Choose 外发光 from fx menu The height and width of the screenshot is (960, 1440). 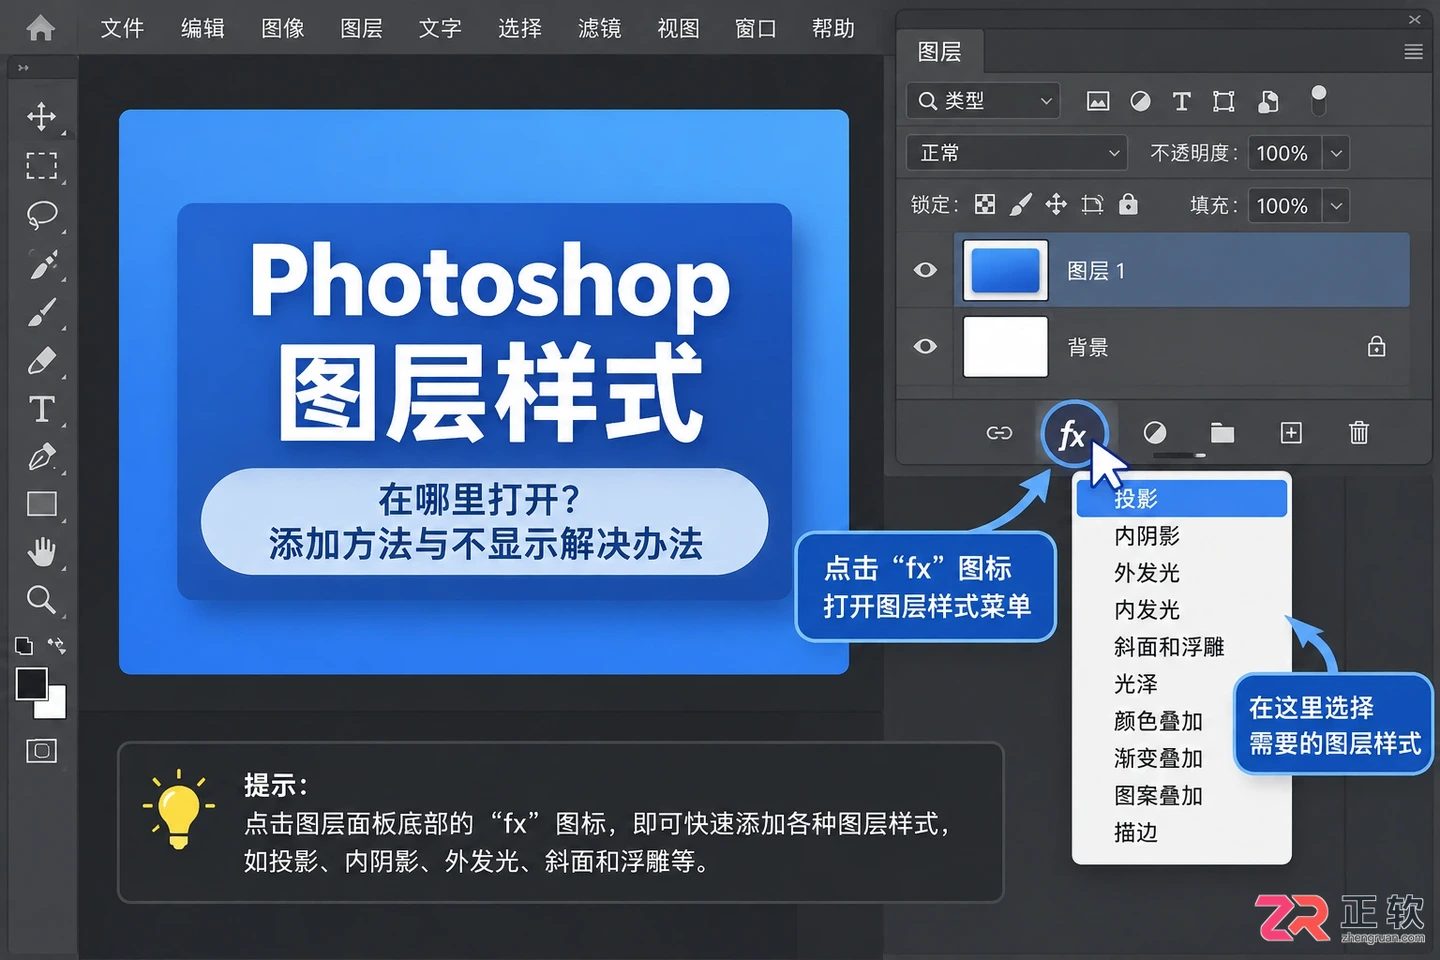tap(1182, 573)
